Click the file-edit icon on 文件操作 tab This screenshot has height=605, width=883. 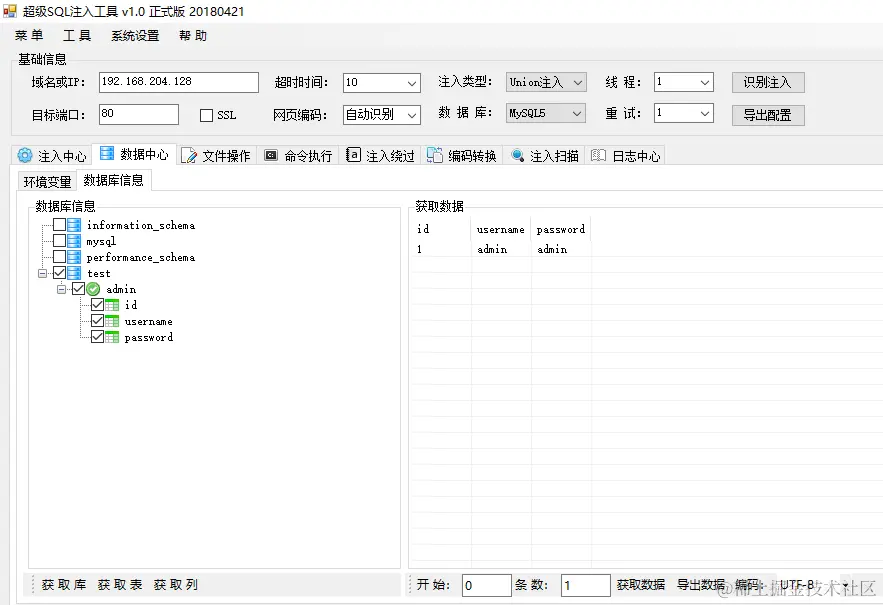(189, 155)
